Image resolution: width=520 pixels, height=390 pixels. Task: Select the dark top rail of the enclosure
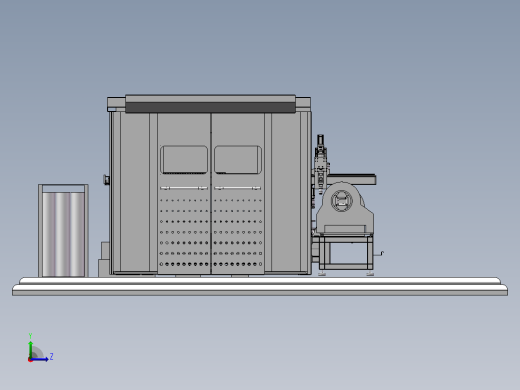[x=210, y=108]
